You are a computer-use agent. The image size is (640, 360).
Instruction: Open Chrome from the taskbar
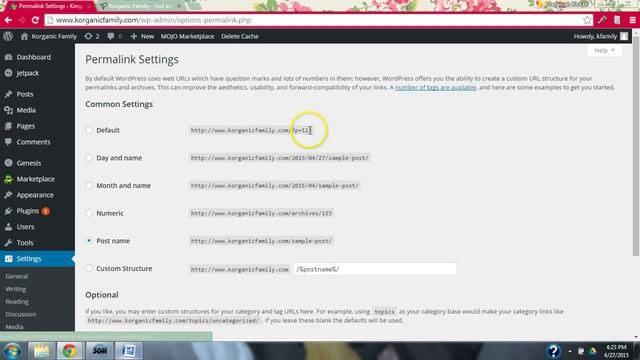coord(69,351)
